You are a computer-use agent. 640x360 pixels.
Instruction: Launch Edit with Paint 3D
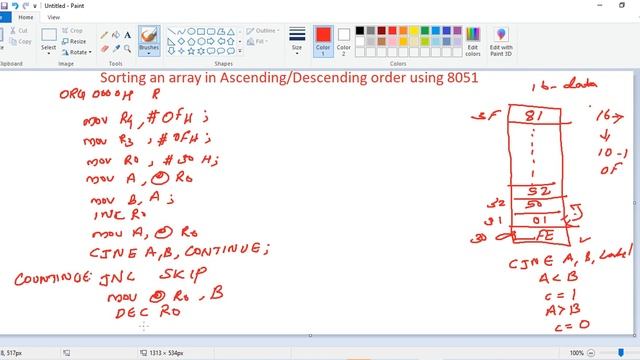[501, 42]
